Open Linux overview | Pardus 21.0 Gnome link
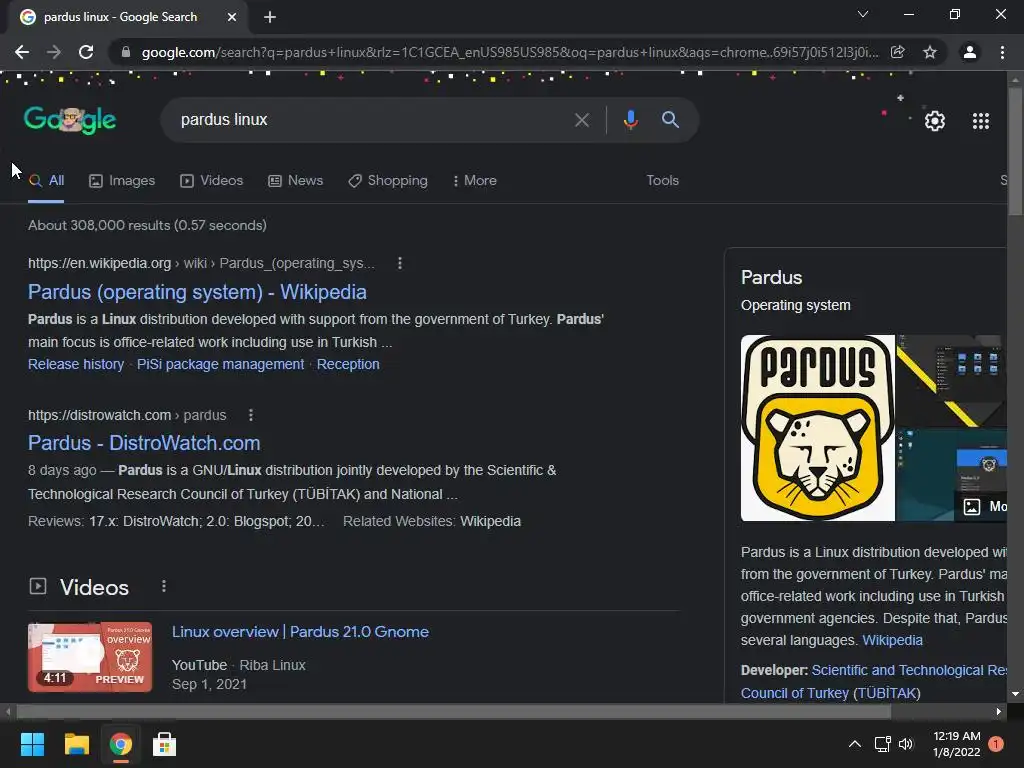1024x768 pixels. pyautogui.click(x=300, y=632)
